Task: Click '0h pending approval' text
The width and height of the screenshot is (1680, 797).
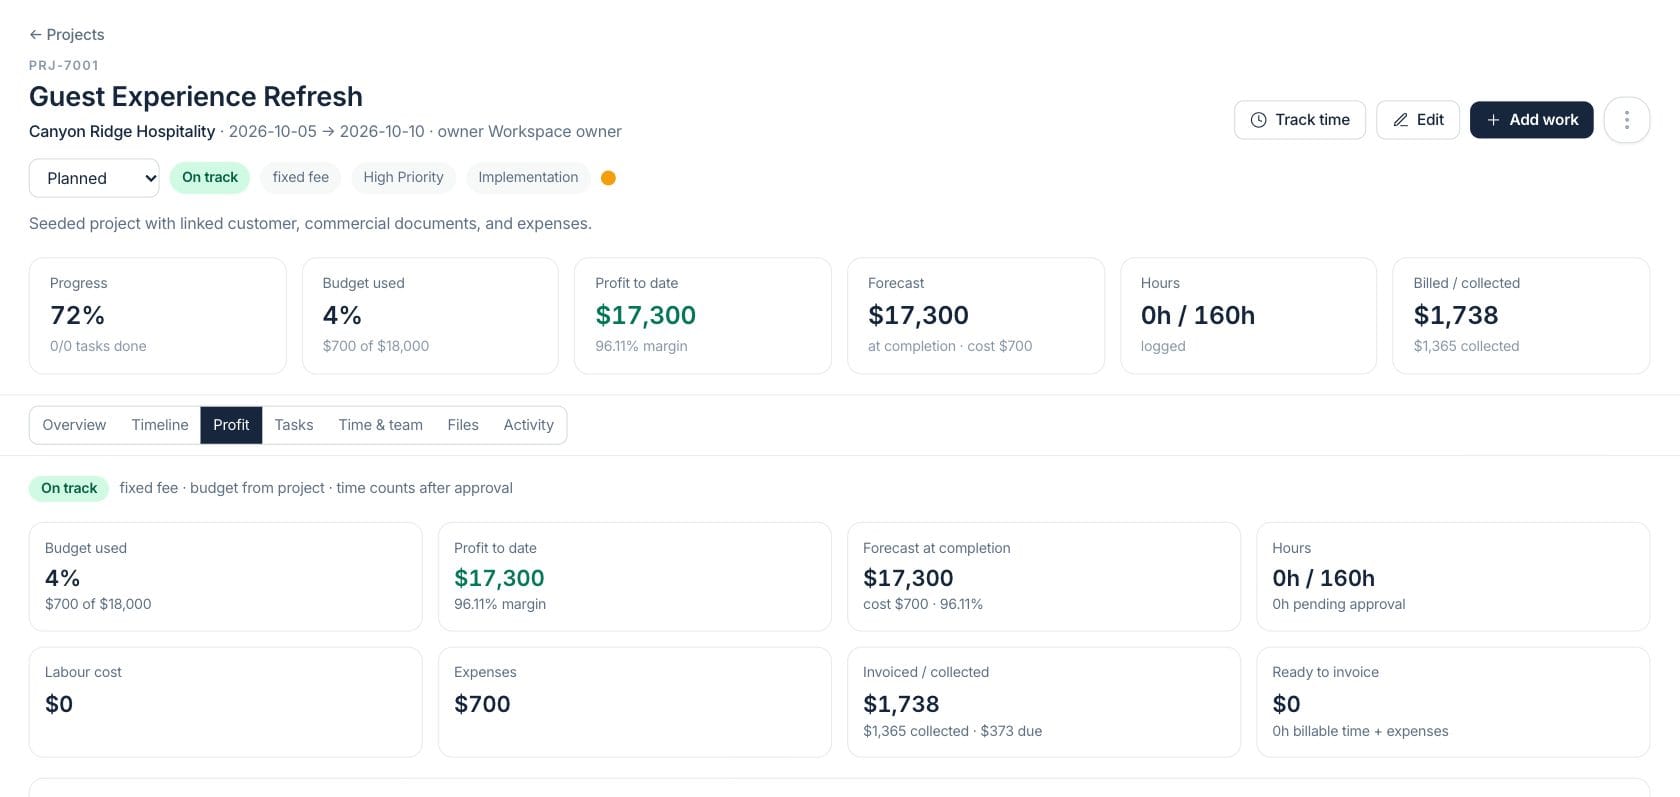Action: point(1338,604)
